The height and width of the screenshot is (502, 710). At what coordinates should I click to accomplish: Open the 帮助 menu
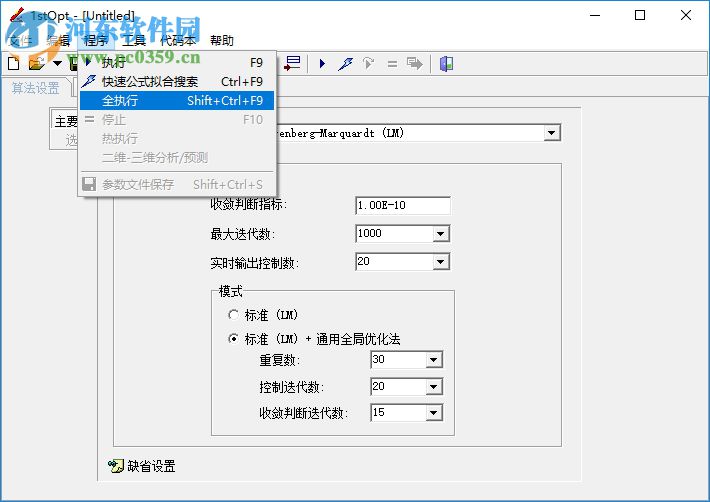coord(222,41)
